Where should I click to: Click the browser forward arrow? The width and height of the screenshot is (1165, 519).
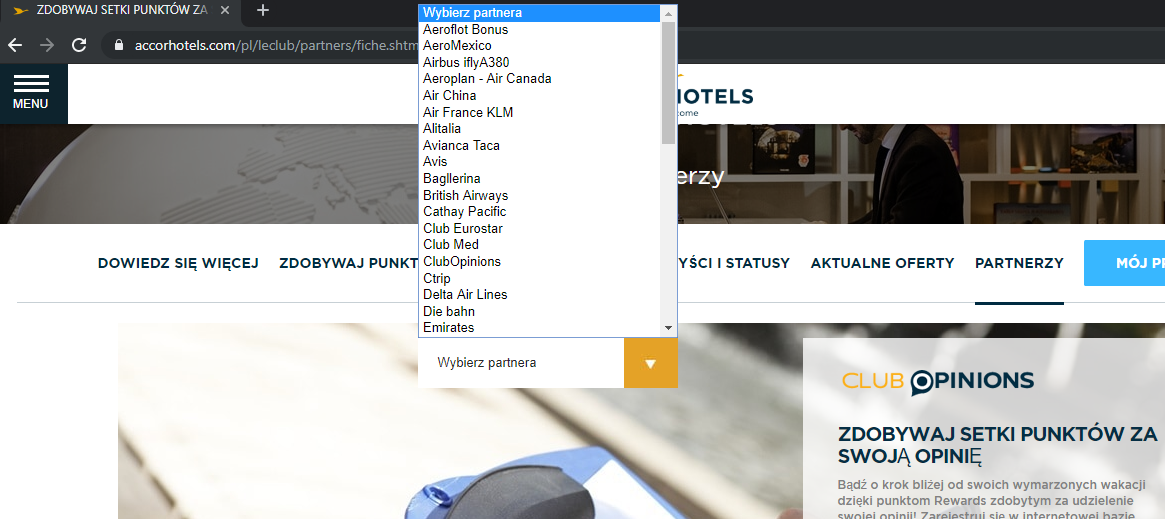pos(47,45)
